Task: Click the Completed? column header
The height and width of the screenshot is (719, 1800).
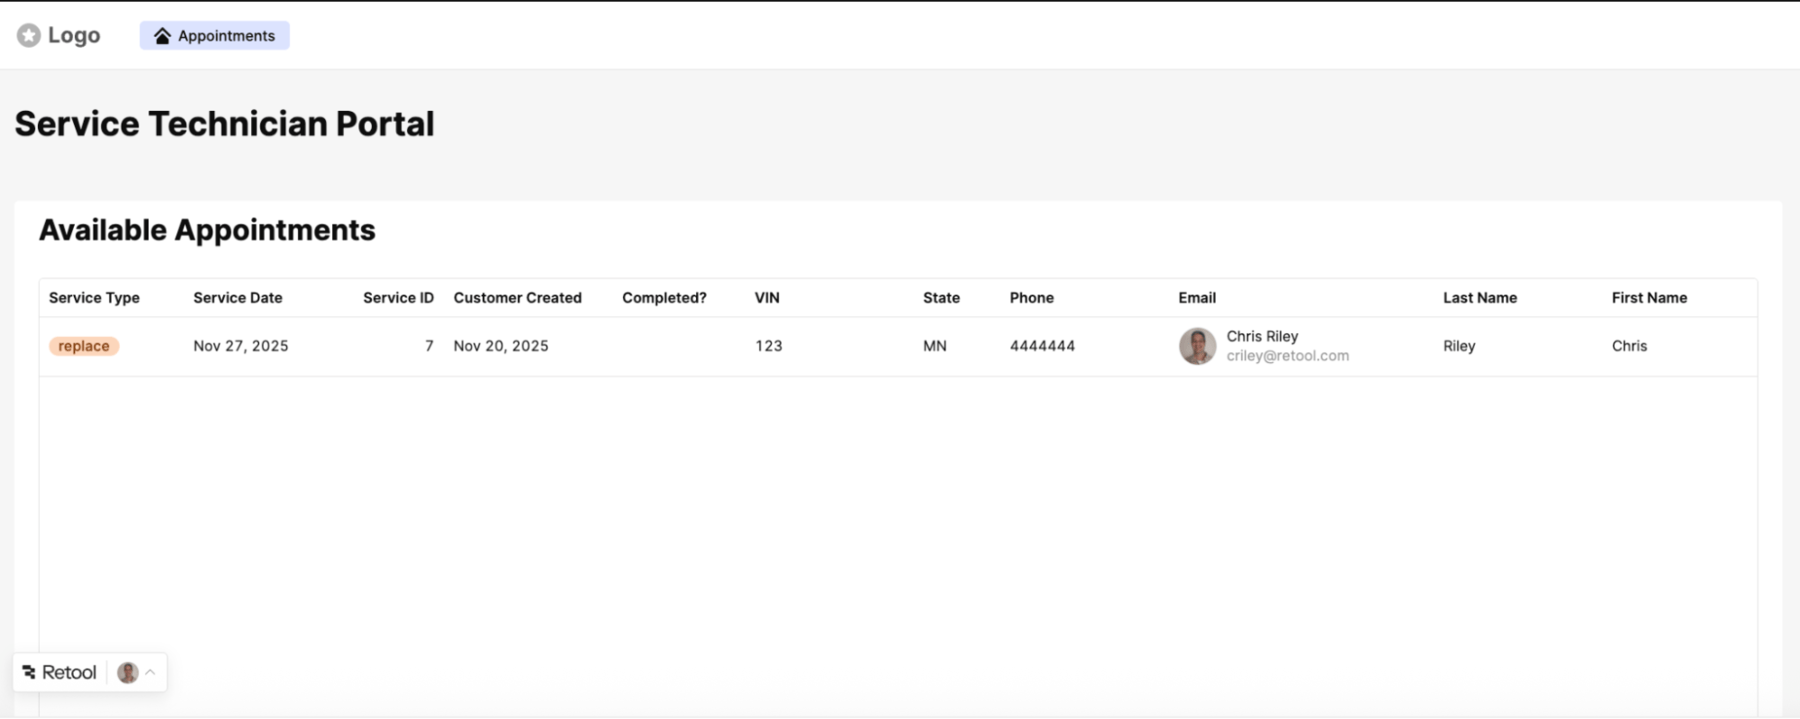Action: click(x=664, y=298)
